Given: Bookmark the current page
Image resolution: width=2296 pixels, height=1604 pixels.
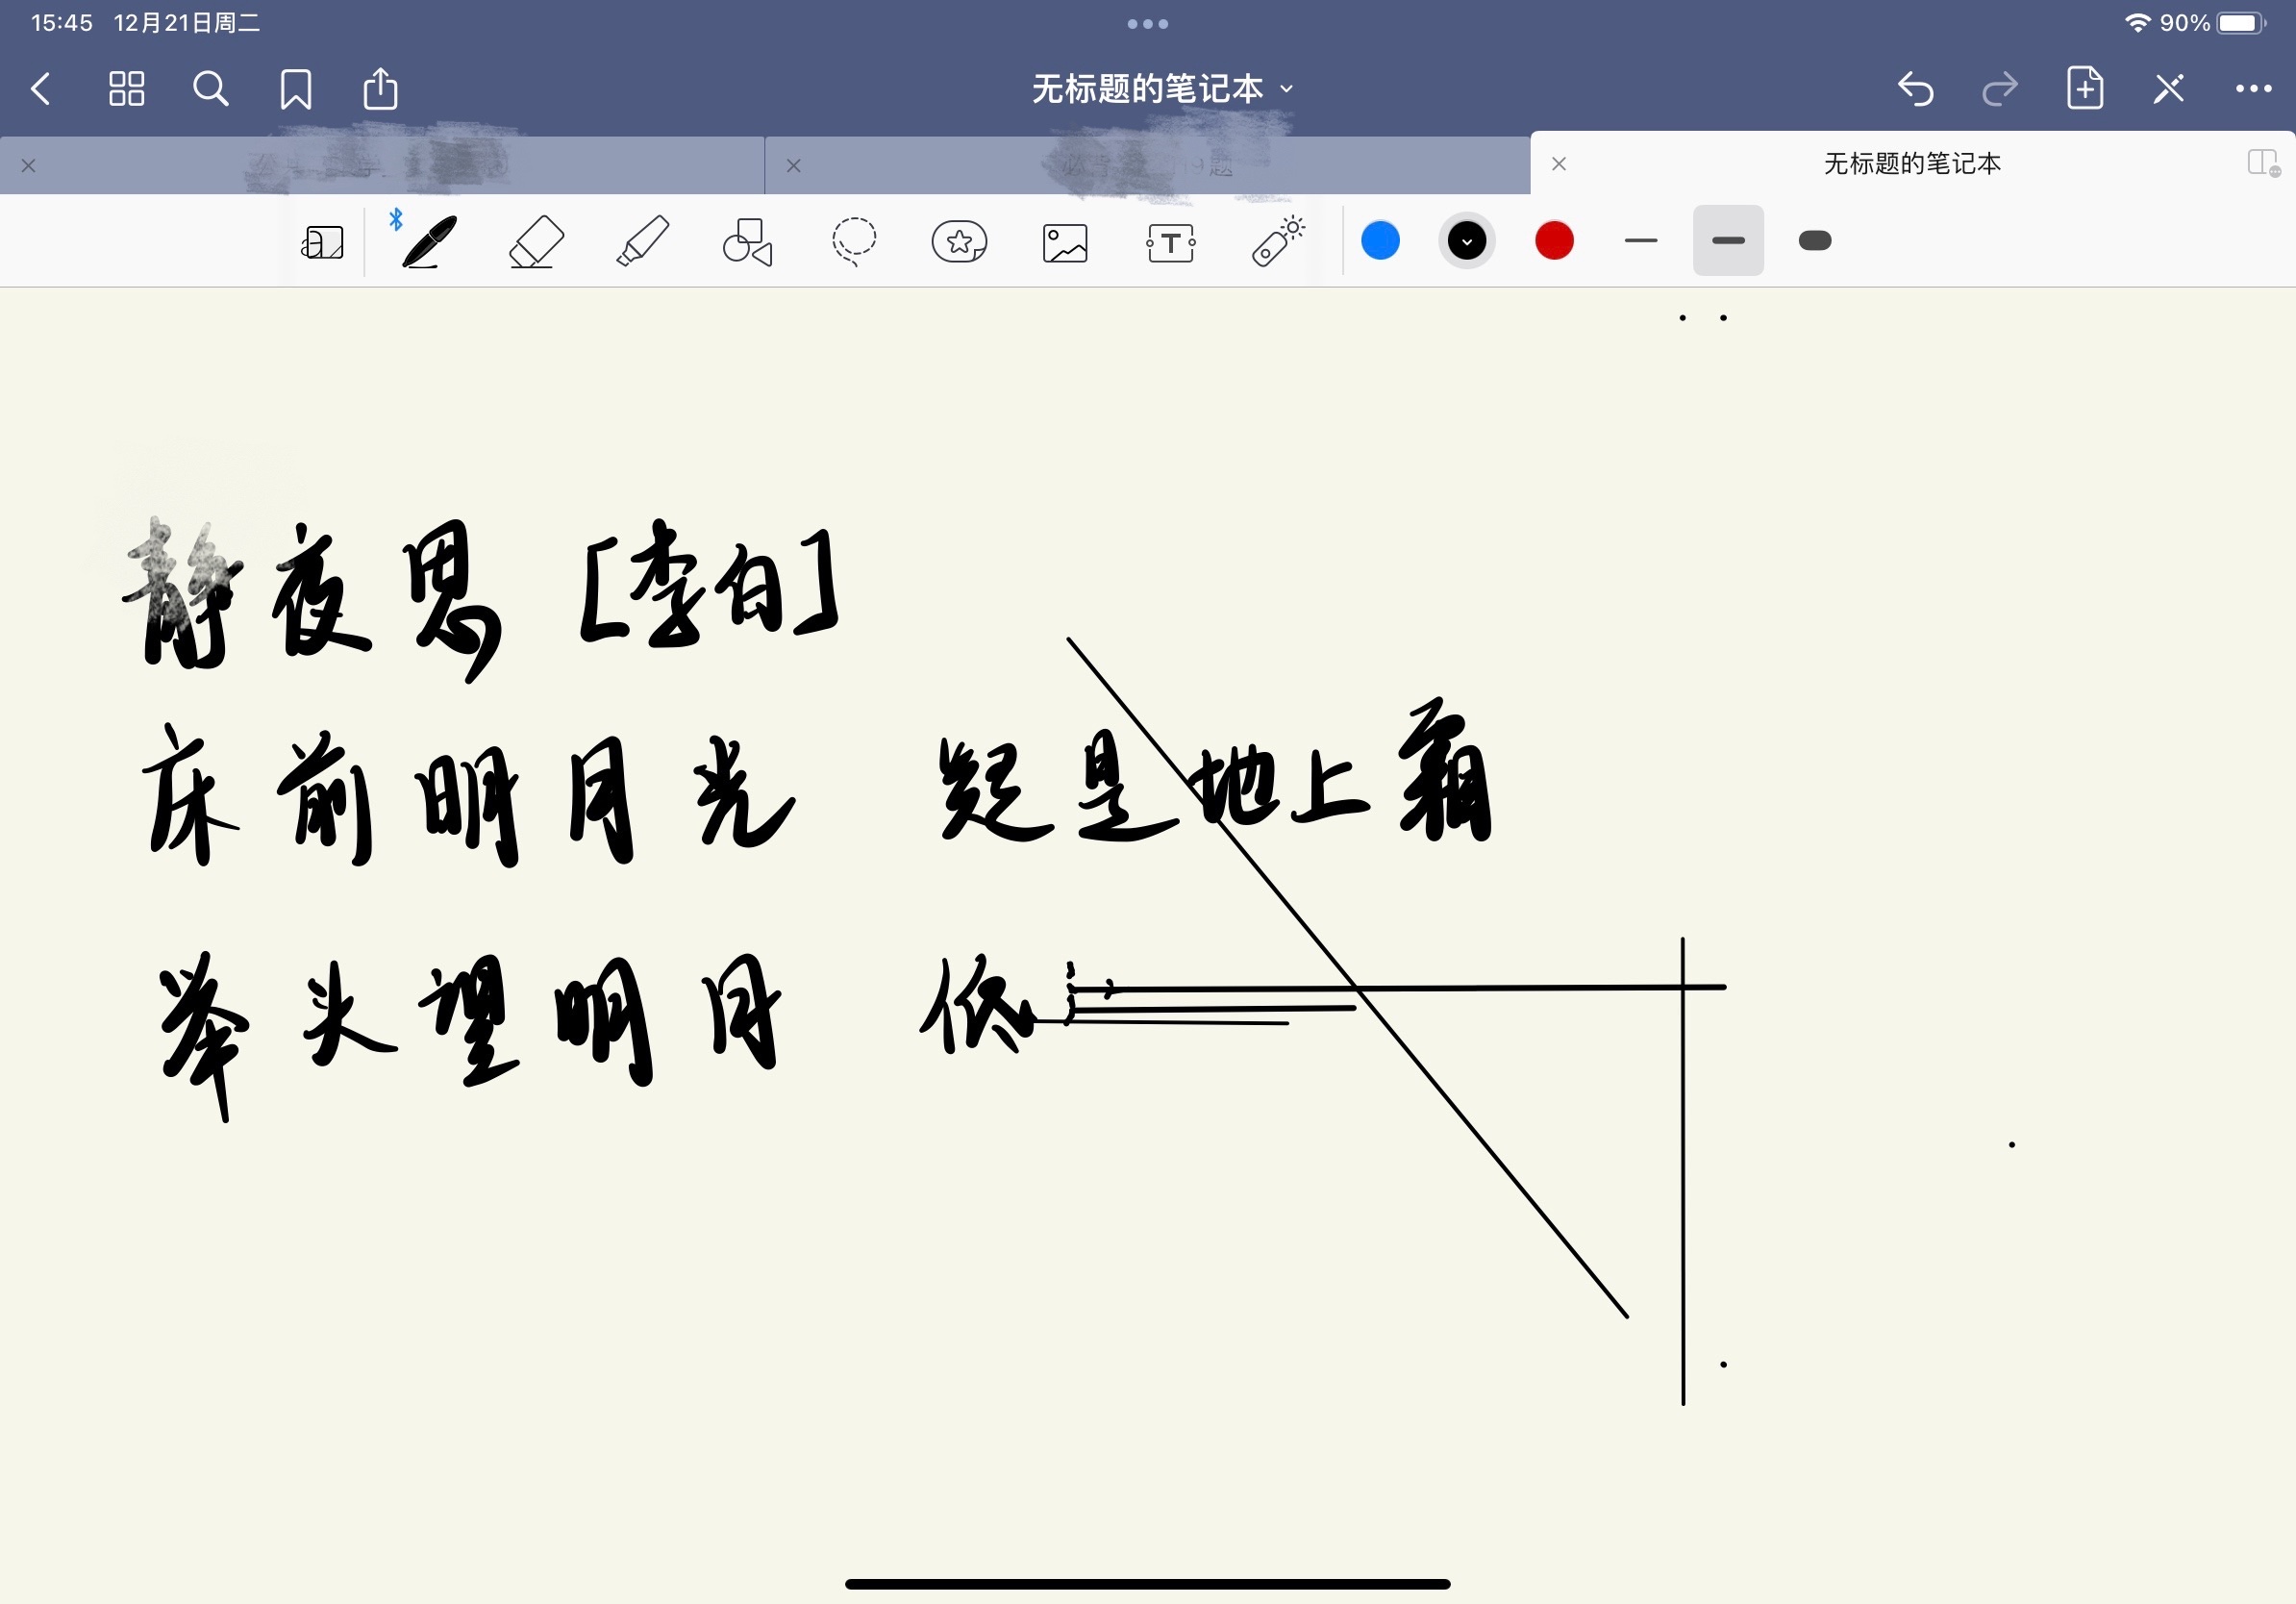Looking at the screenshot, I should [x=296, y=89].
